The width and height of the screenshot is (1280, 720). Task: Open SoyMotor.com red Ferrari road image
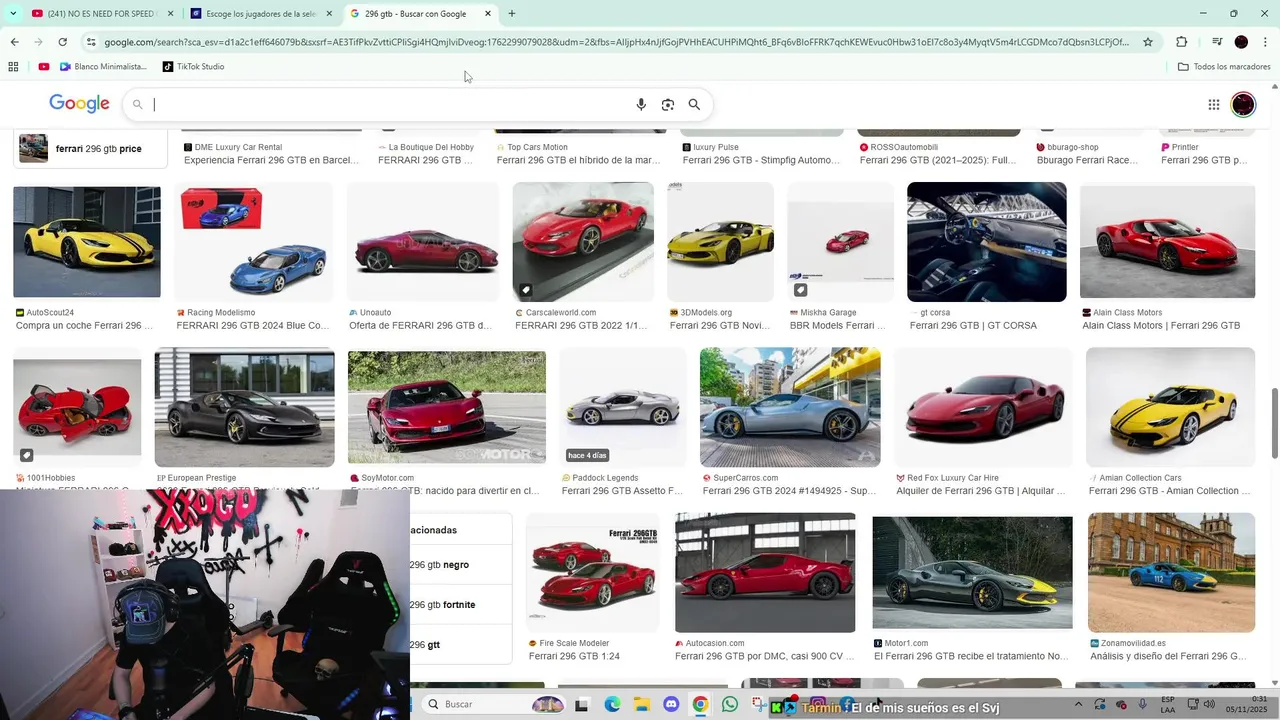click(x=447, y=407)
